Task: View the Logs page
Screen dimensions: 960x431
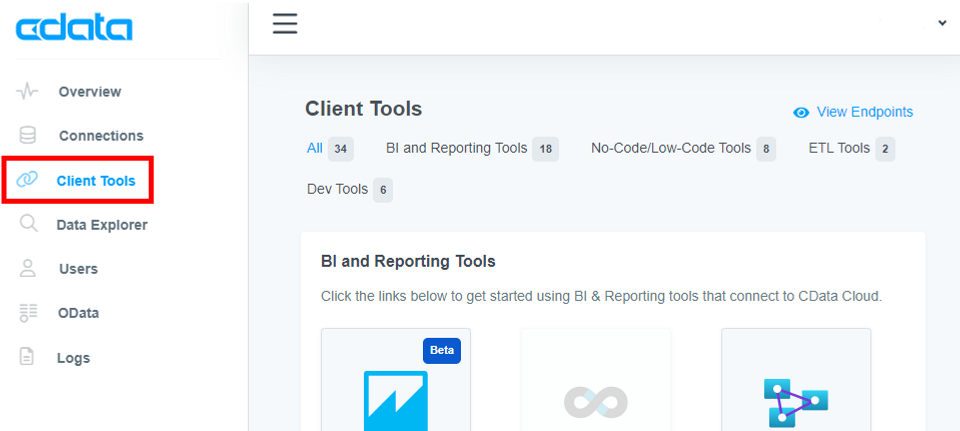Action: point(73,358)
